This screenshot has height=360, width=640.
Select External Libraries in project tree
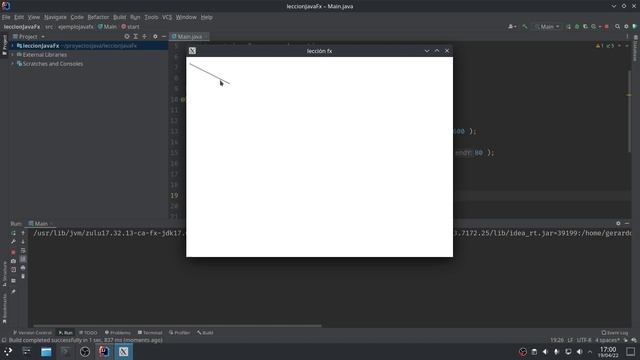click(44, 55)
